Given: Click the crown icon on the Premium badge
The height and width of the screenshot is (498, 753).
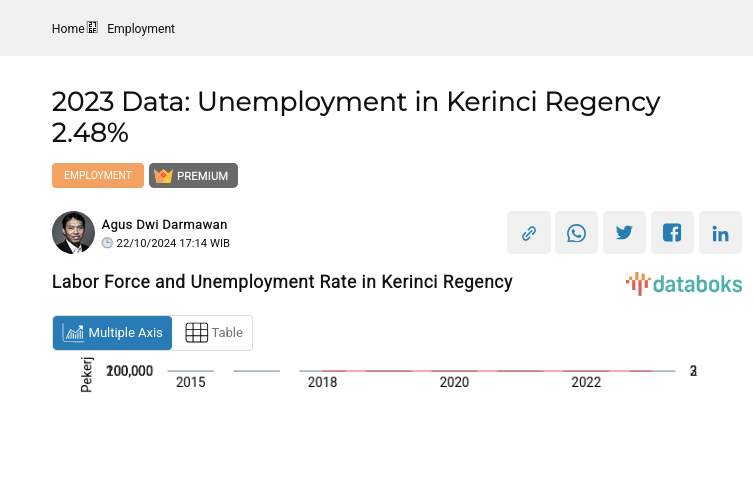Looking at the screenshot, I should pyautogui.click(x=164, y=176).
